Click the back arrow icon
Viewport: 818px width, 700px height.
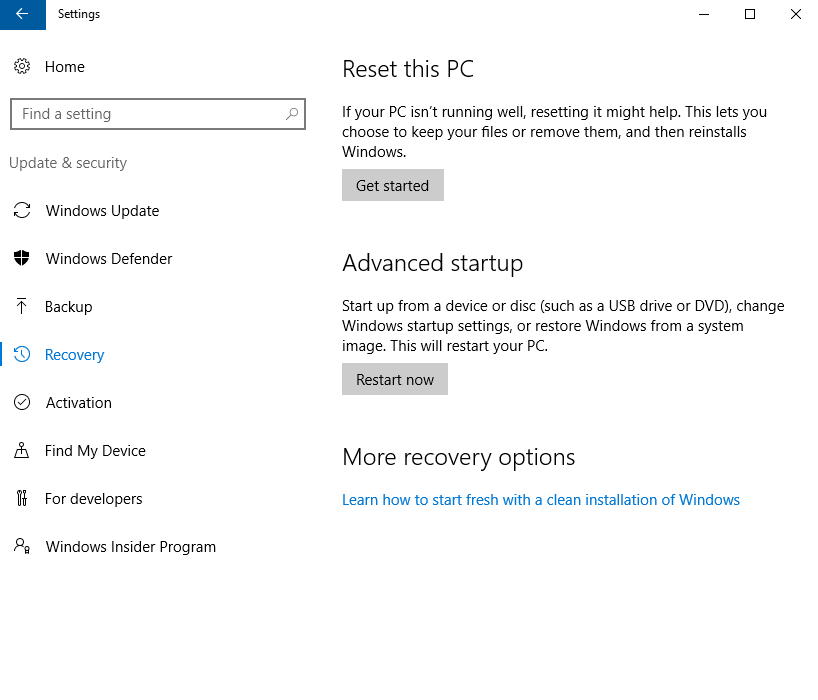pos(22,14)
